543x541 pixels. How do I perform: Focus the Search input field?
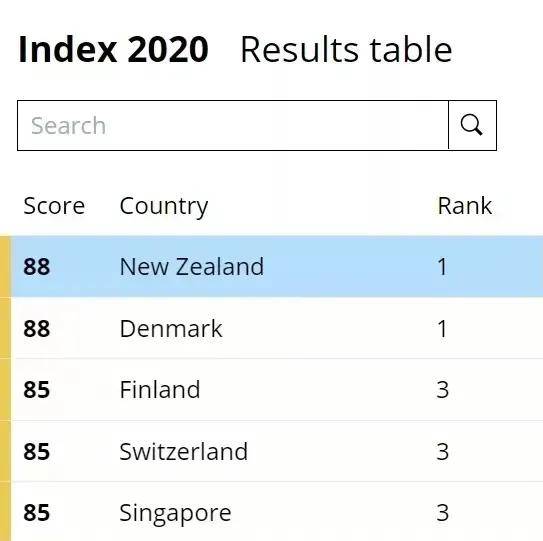233,125
